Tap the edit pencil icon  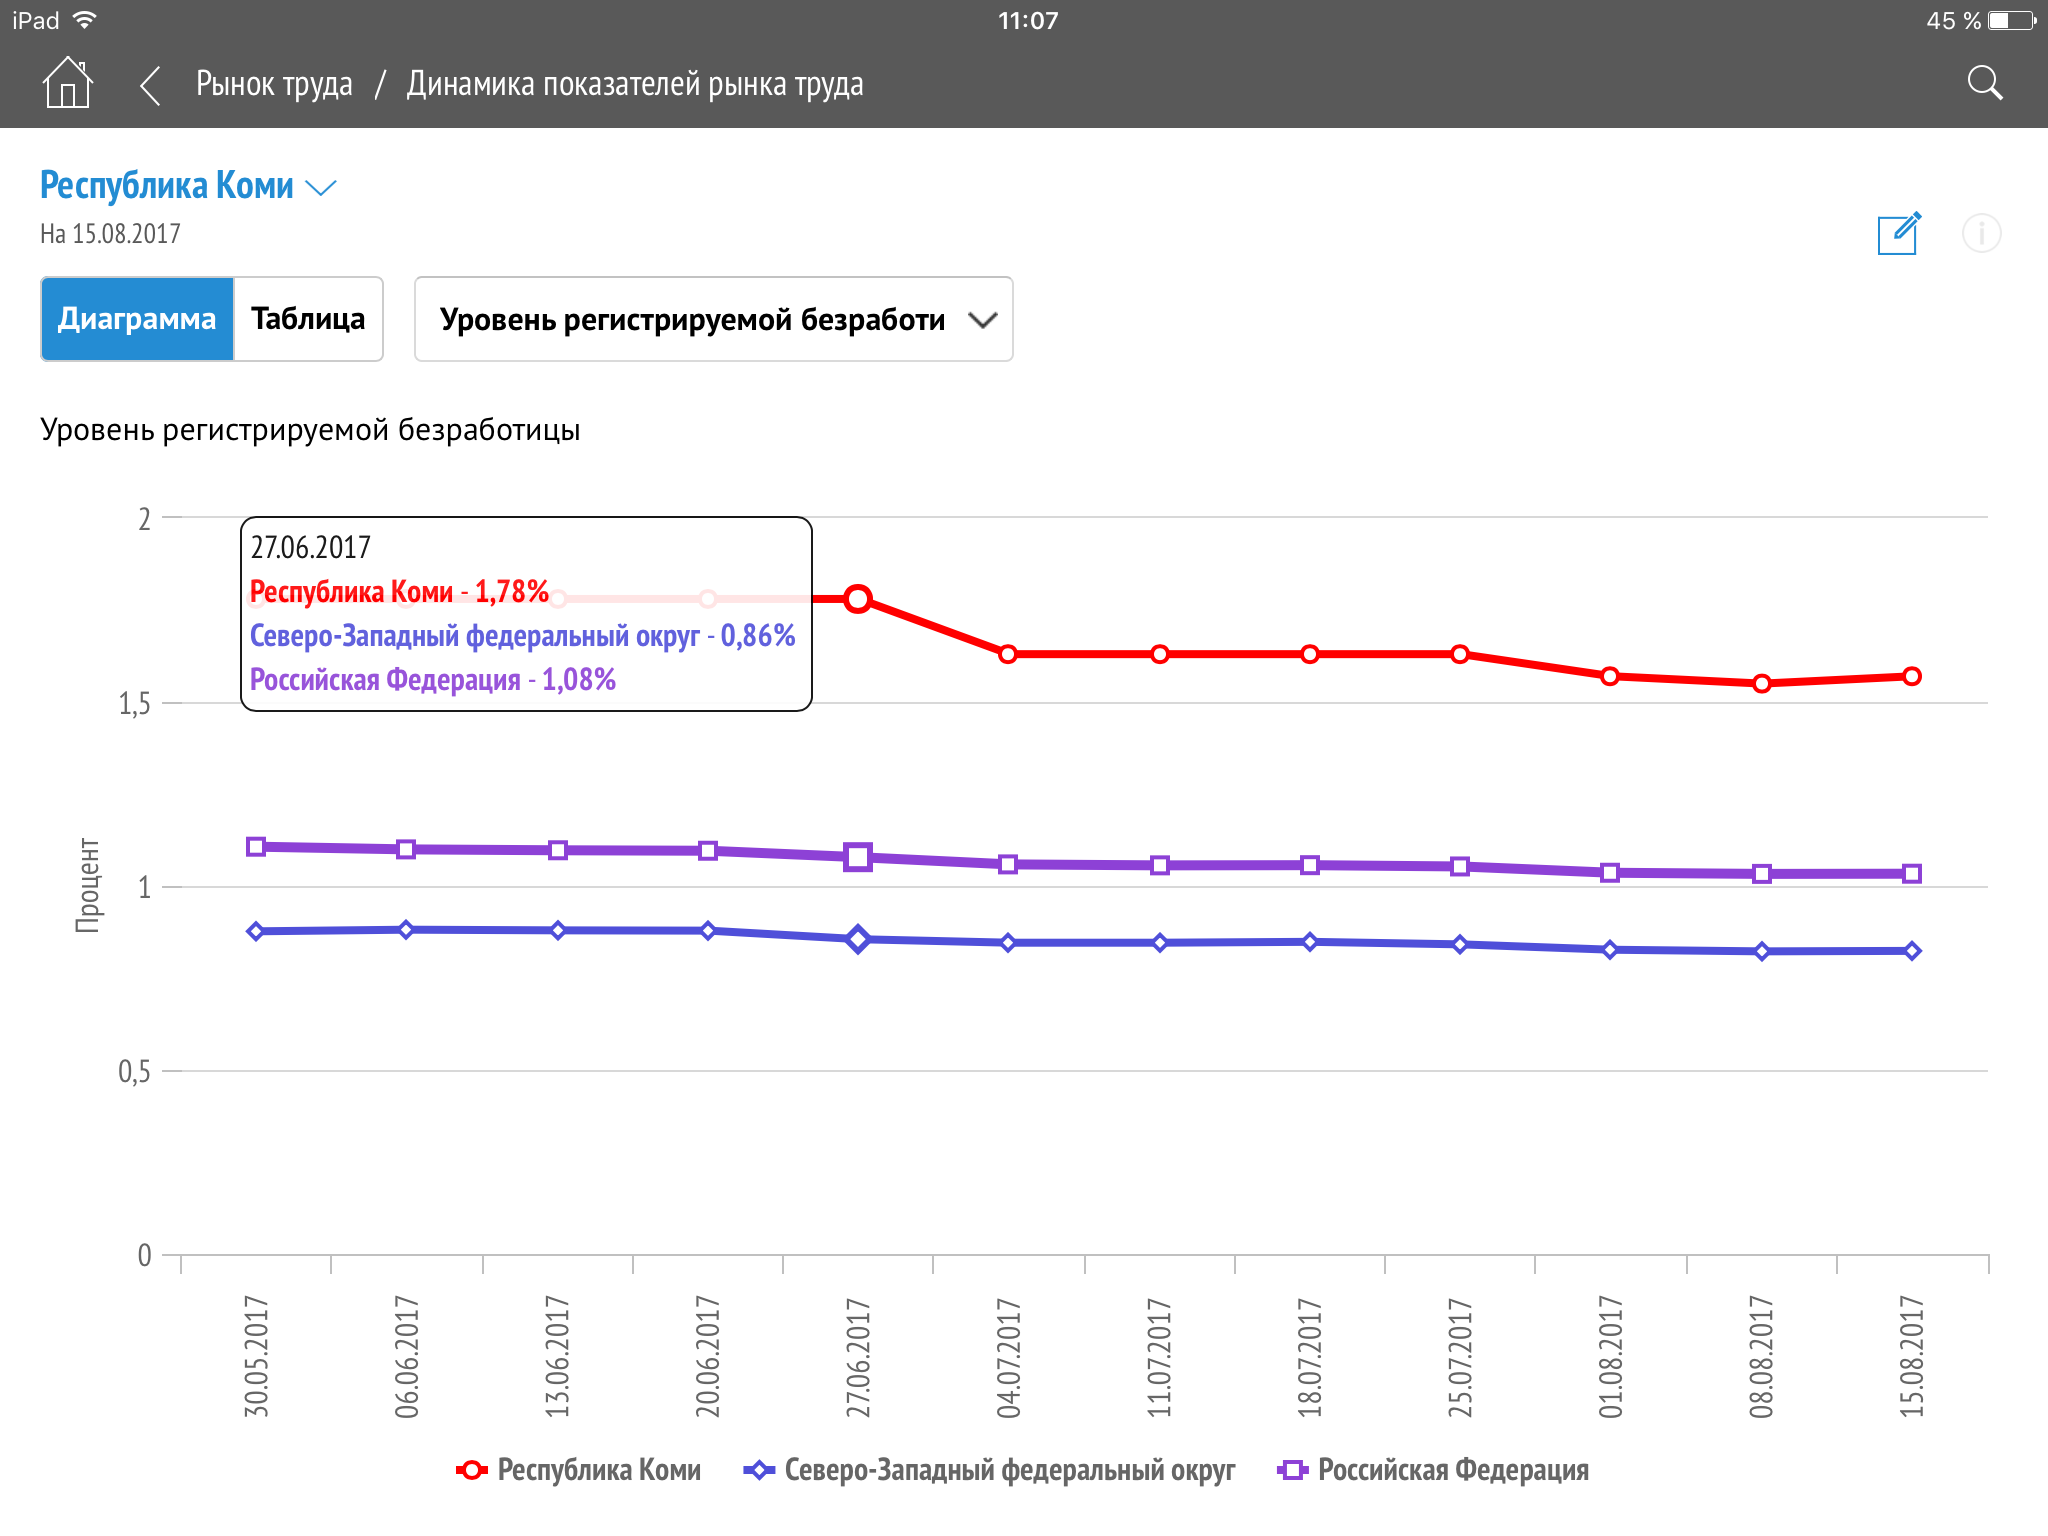tap(1898, 234)
